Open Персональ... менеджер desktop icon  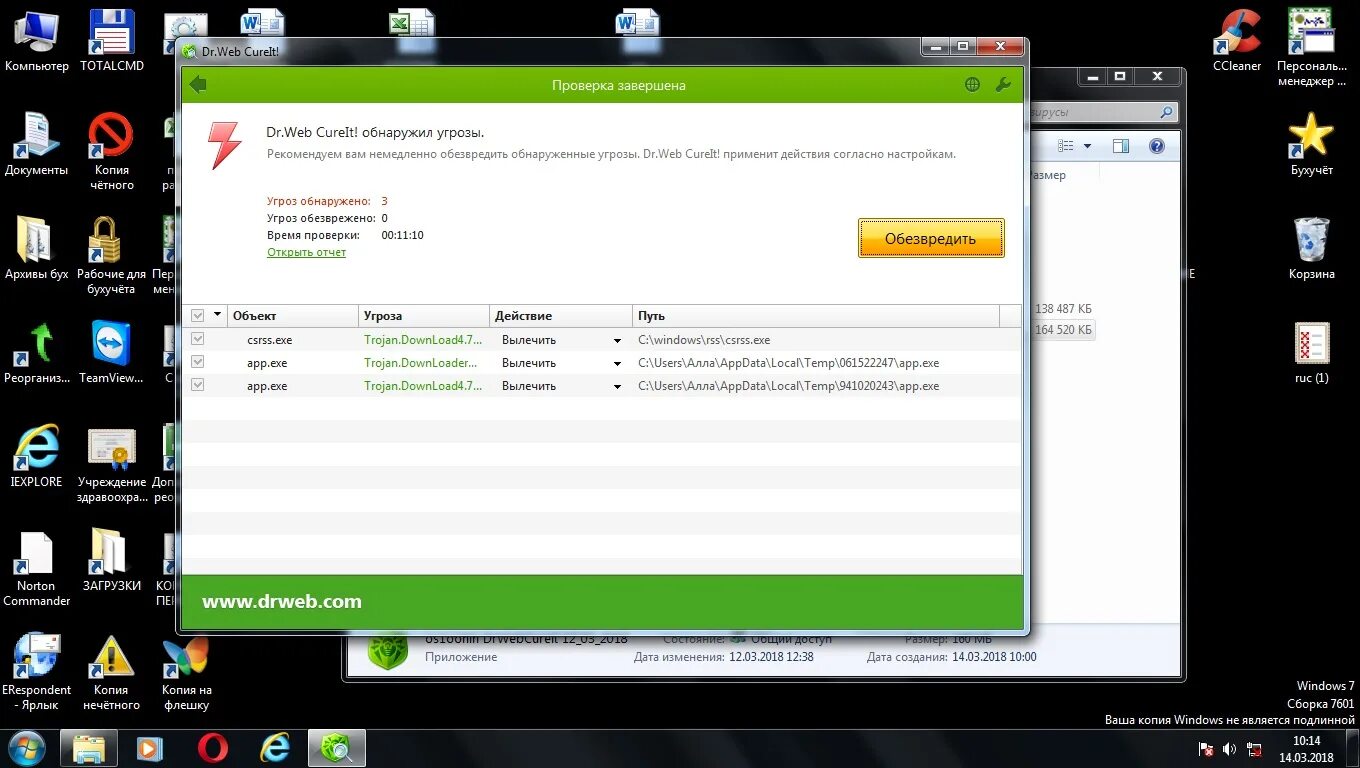pos(1311,48)
